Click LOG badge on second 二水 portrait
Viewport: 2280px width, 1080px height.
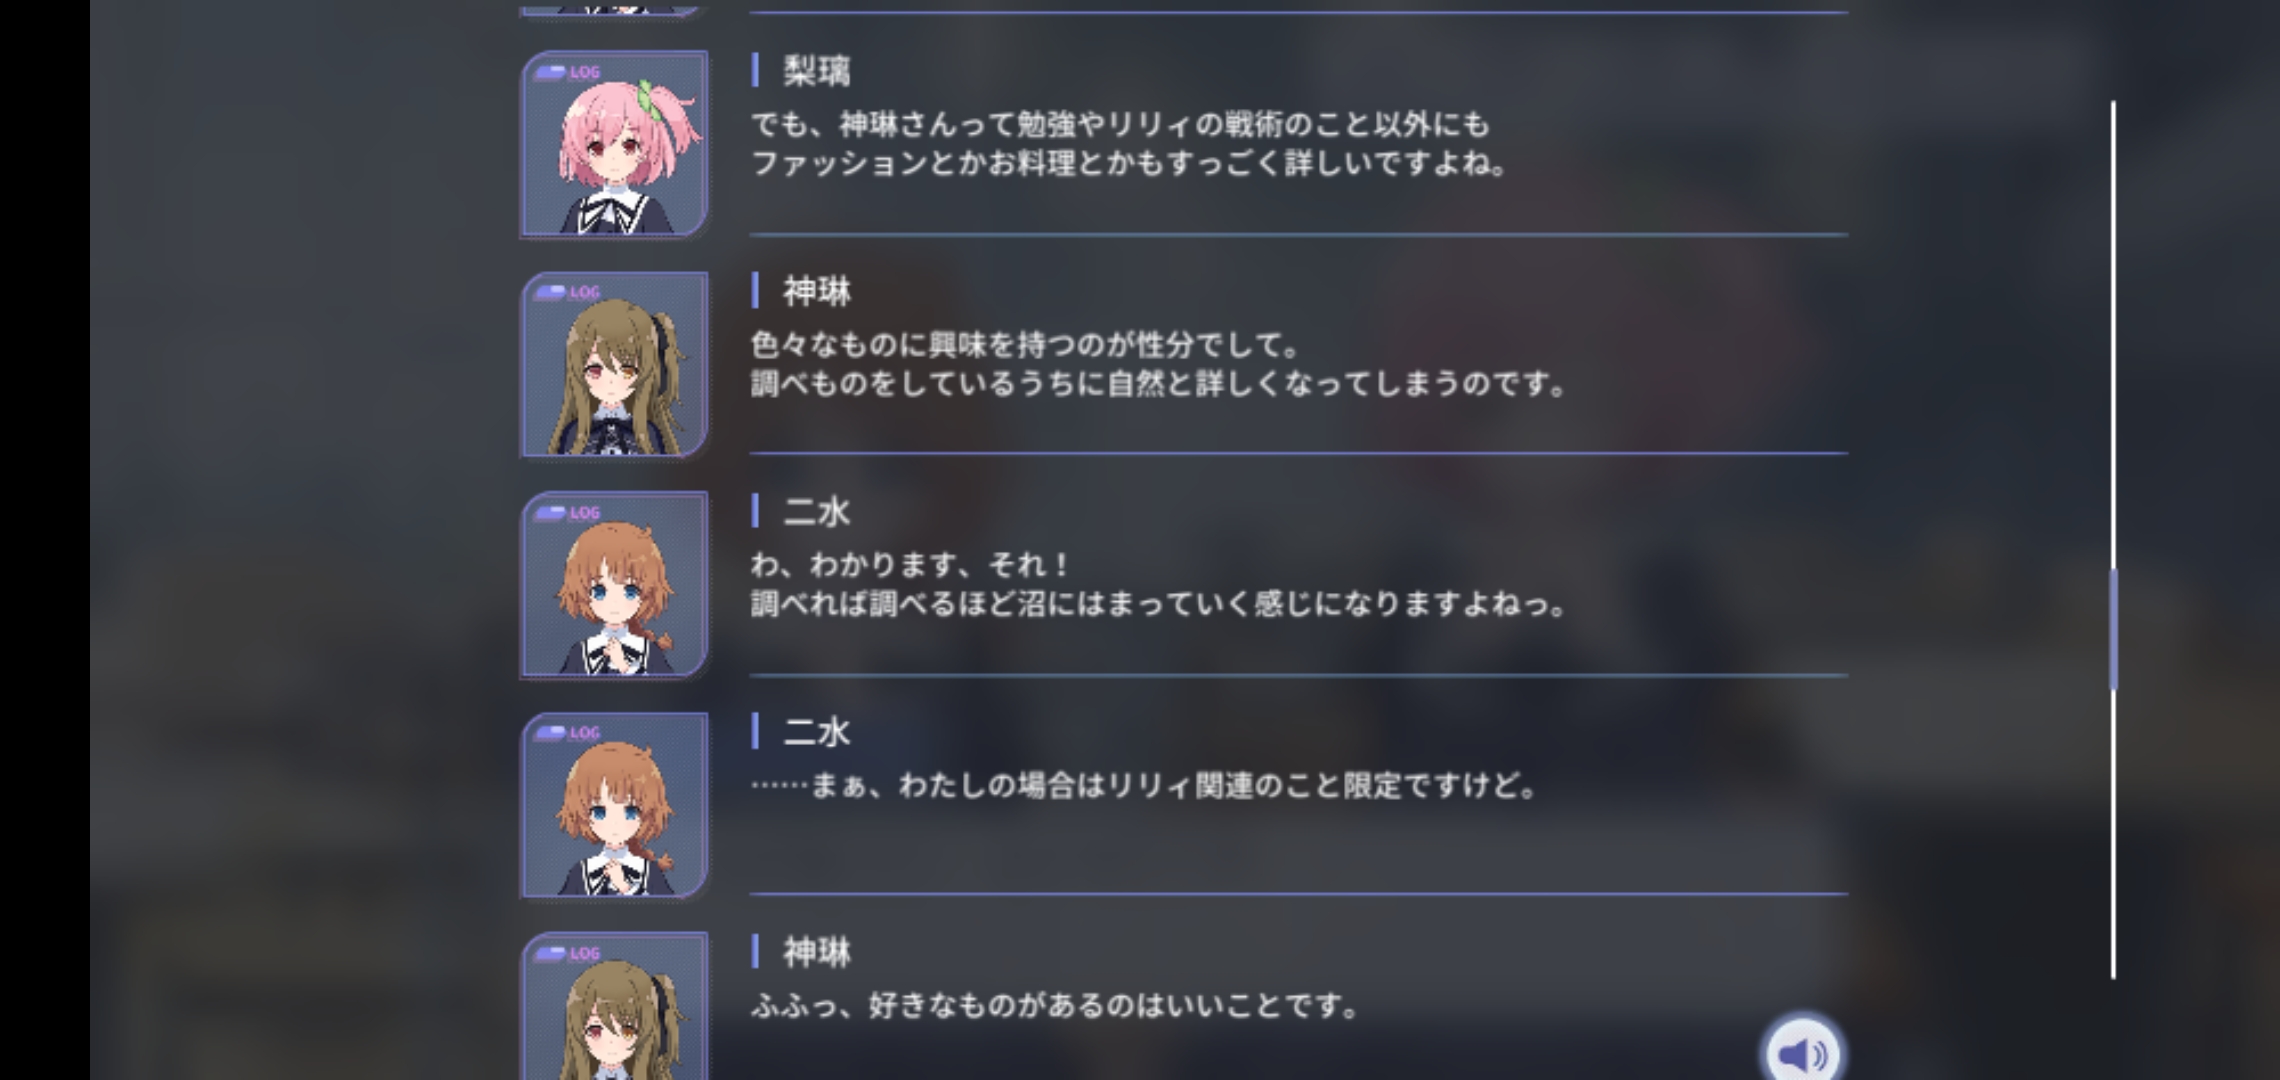coord(567,732)
